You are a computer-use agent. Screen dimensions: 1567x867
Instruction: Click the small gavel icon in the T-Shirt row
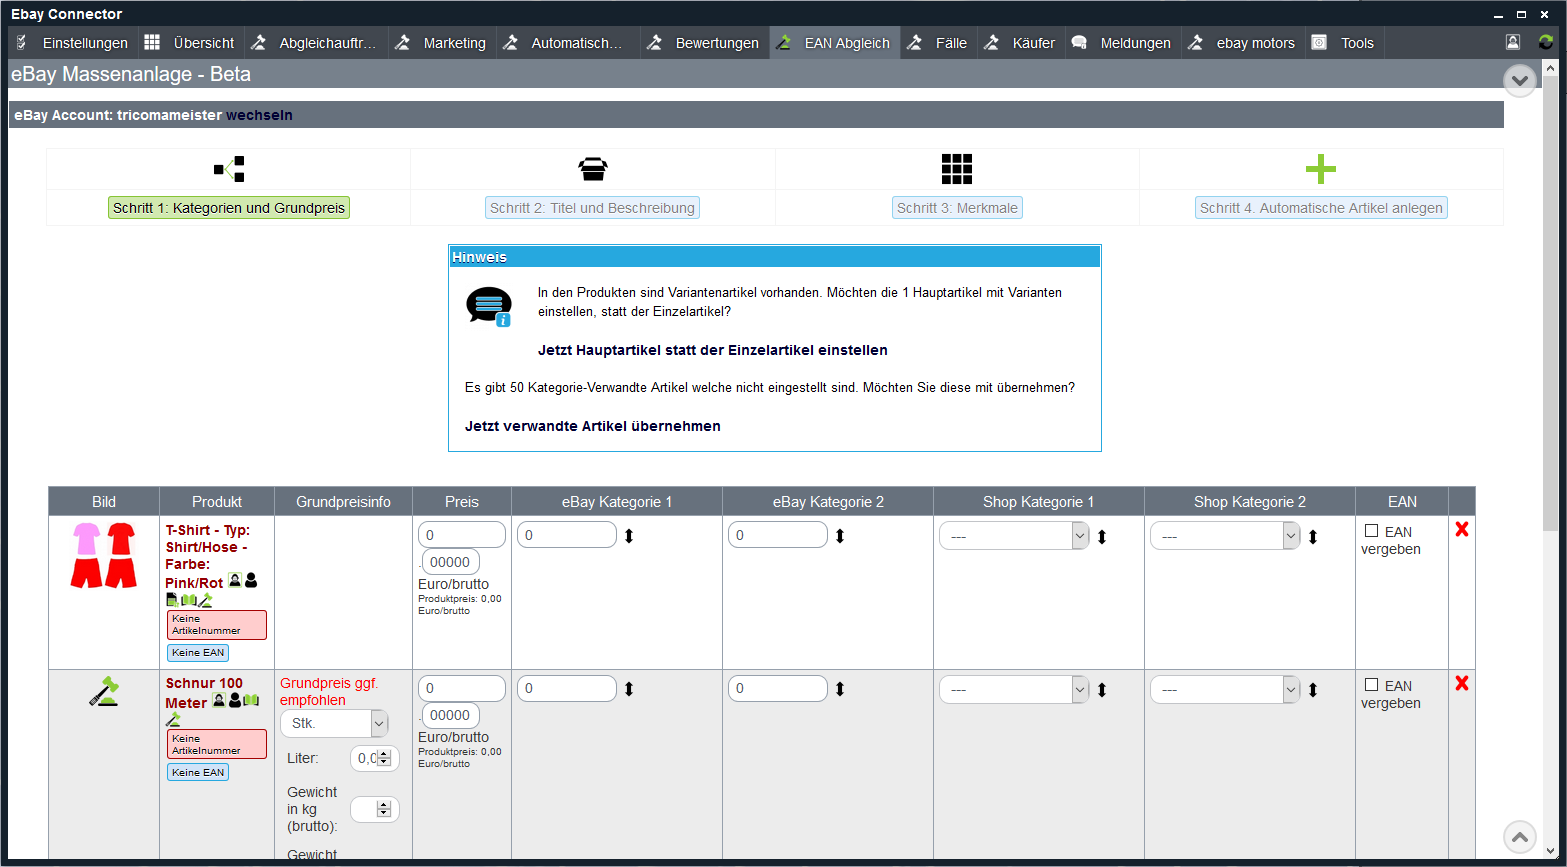point(205,599)
